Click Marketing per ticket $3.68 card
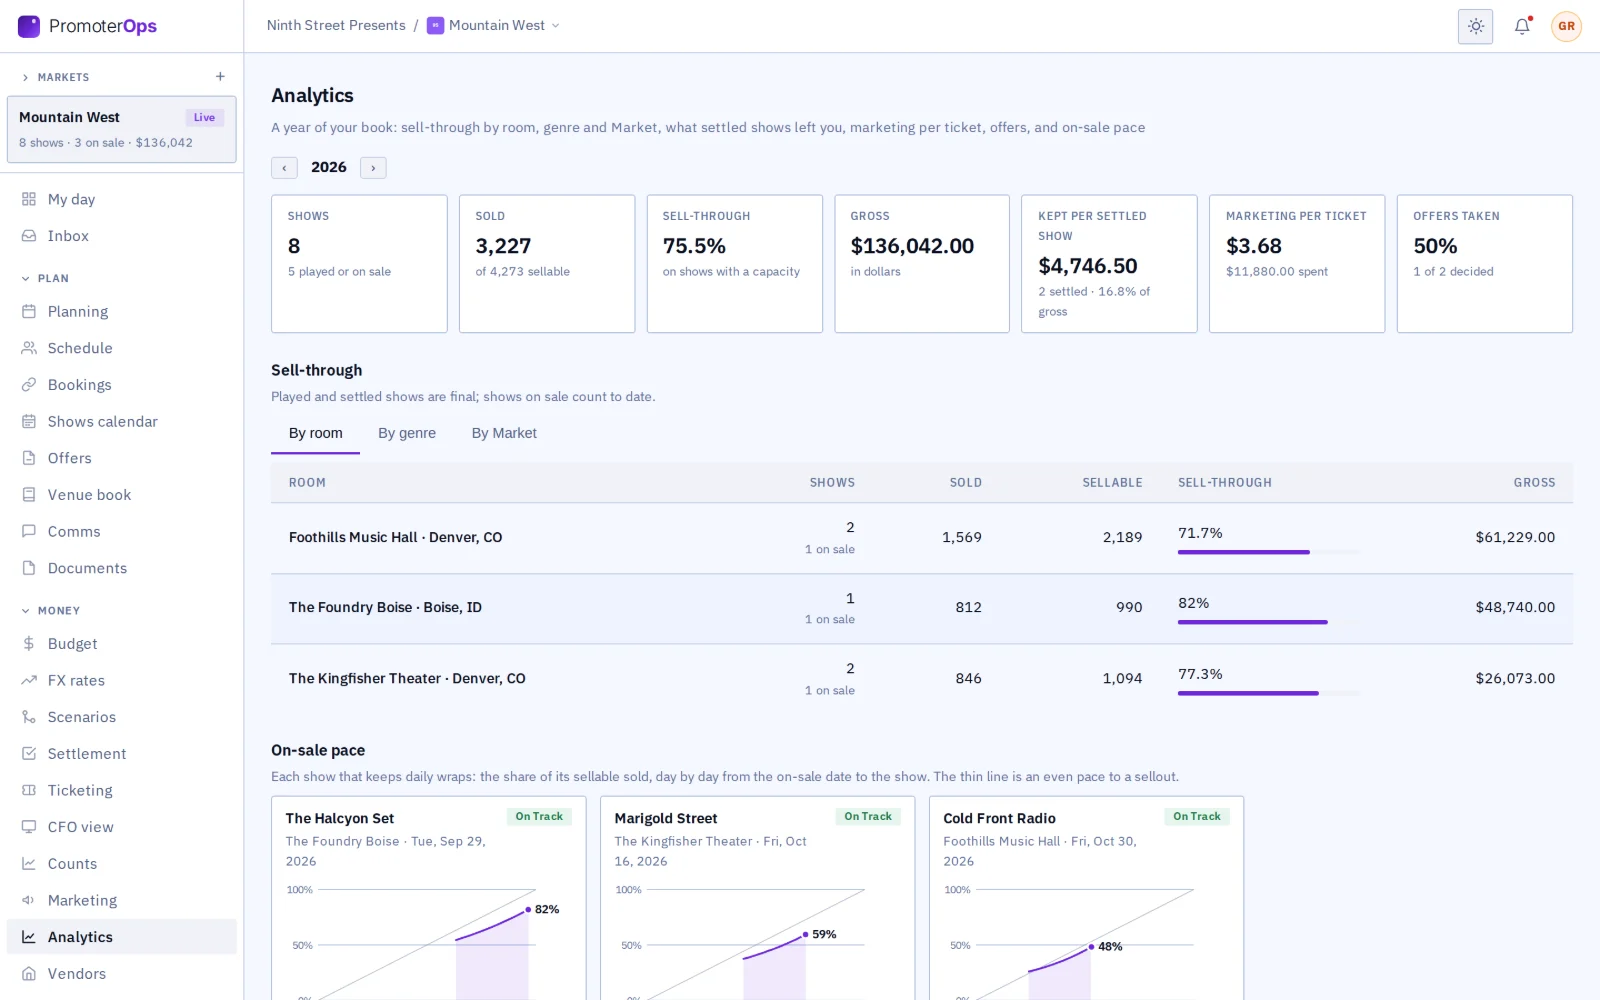The width and height of the screenshot is (1600, 1000). tap(1297, 264)
